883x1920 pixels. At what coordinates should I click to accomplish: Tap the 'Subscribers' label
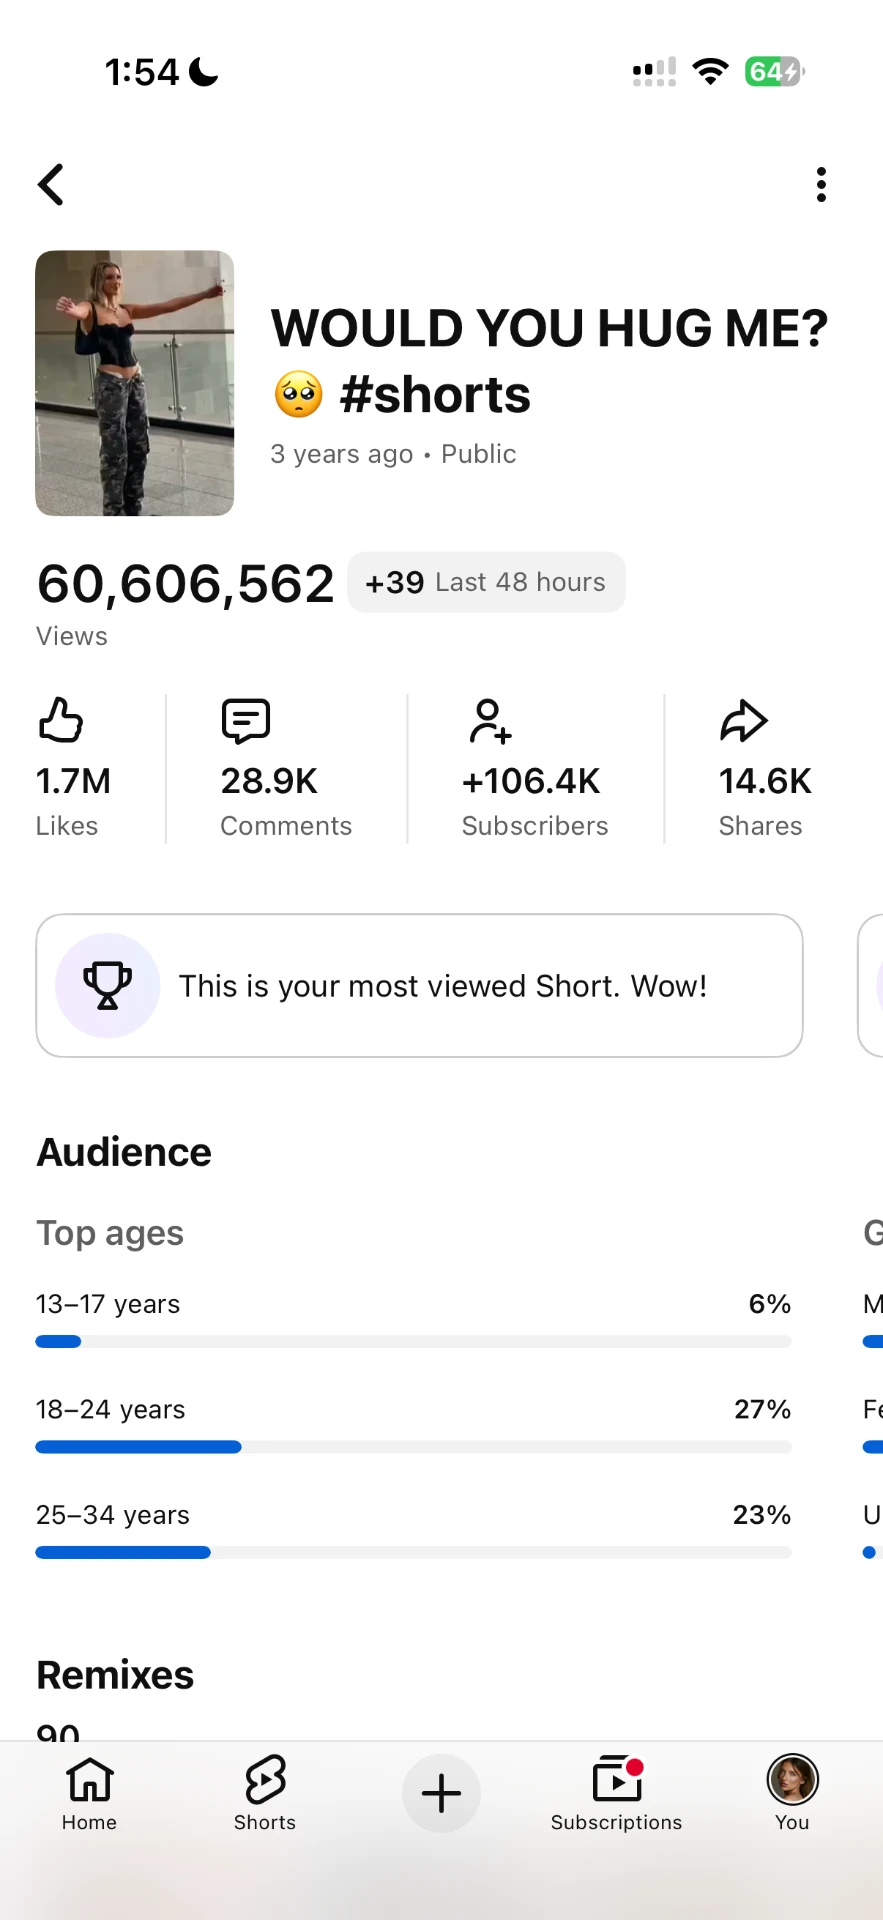(x=535, y=826)
